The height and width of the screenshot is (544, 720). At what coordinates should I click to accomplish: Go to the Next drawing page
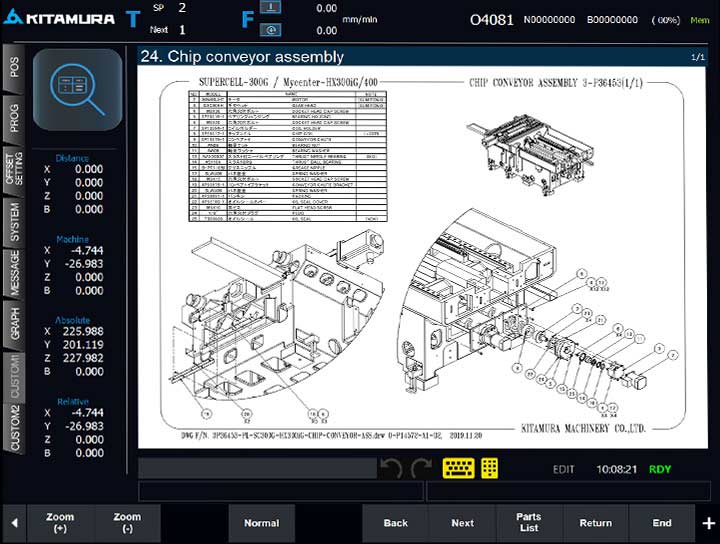click(x=462, y=523)
